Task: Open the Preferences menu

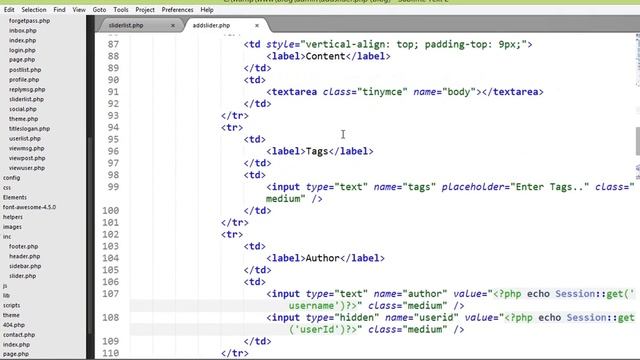Action: pyautogui.click(x=177, y=9)
